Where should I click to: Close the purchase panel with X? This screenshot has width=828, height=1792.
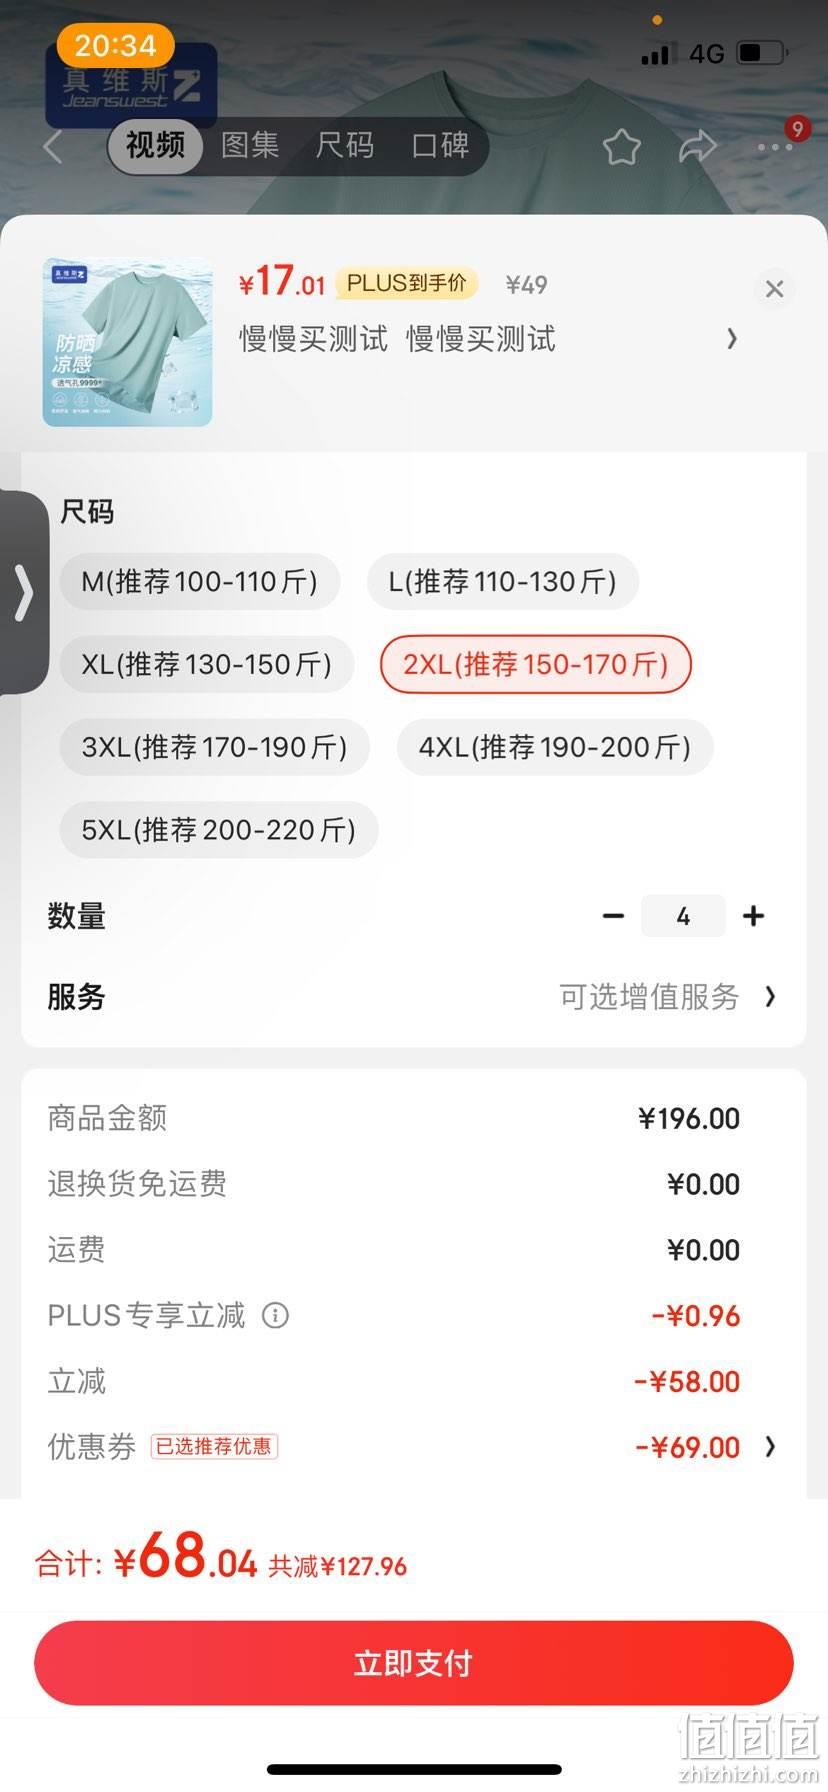coord(774,289)
